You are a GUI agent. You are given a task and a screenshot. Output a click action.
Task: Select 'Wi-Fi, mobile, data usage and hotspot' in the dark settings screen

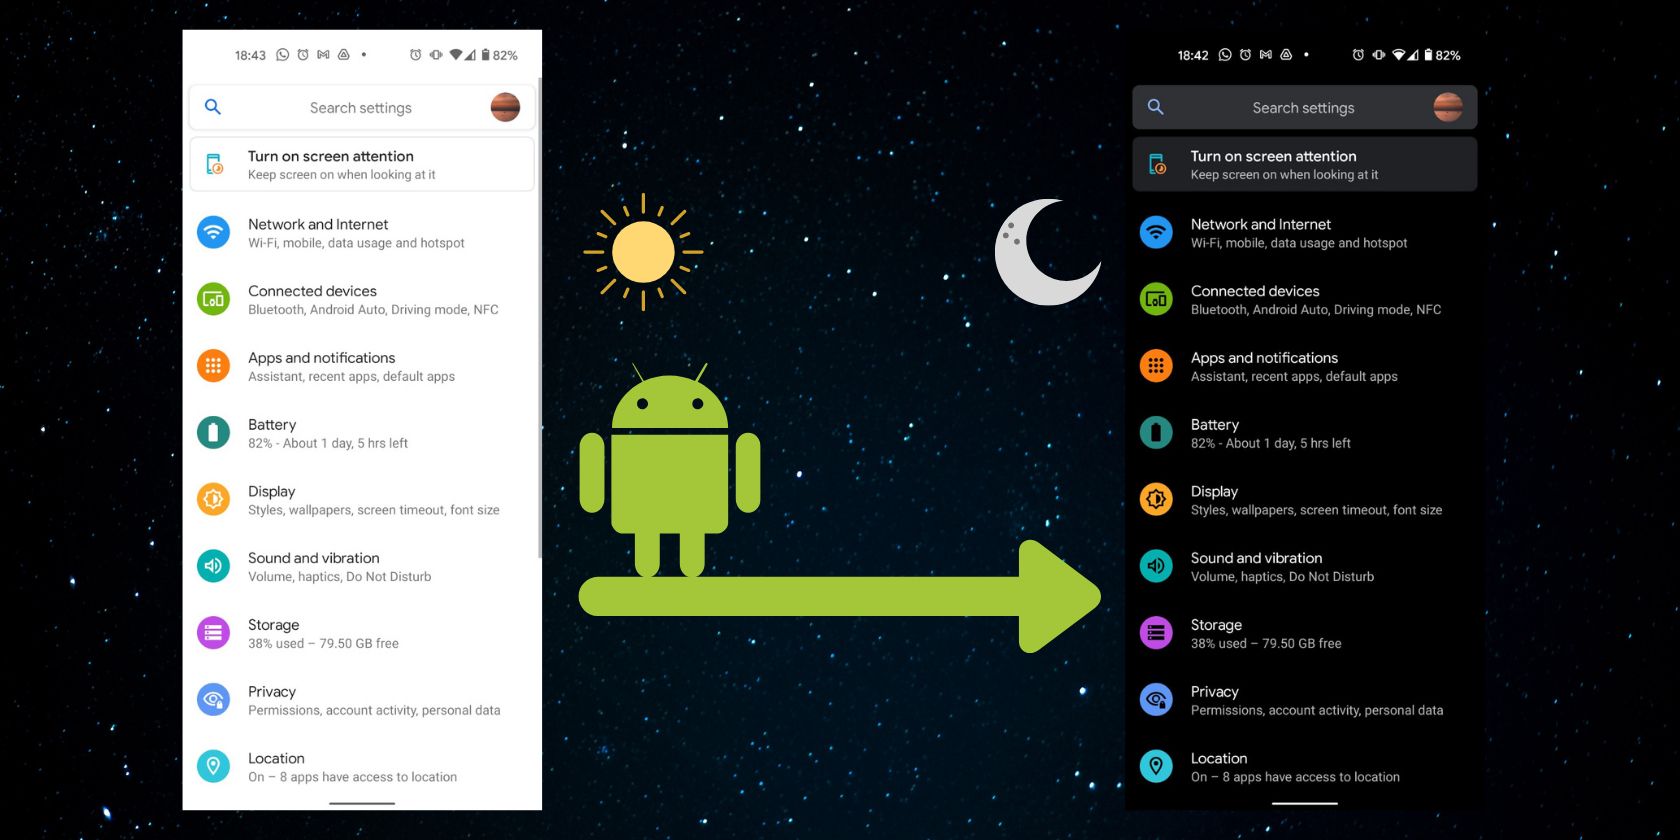point(1299,243)
